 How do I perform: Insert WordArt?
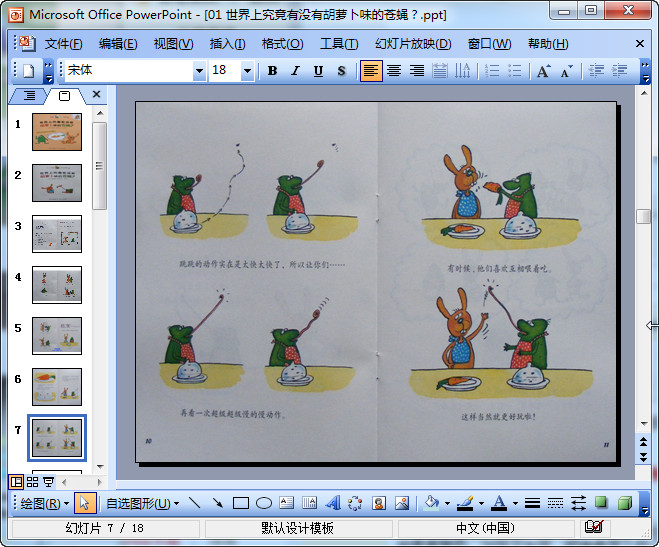click(332, 503)
